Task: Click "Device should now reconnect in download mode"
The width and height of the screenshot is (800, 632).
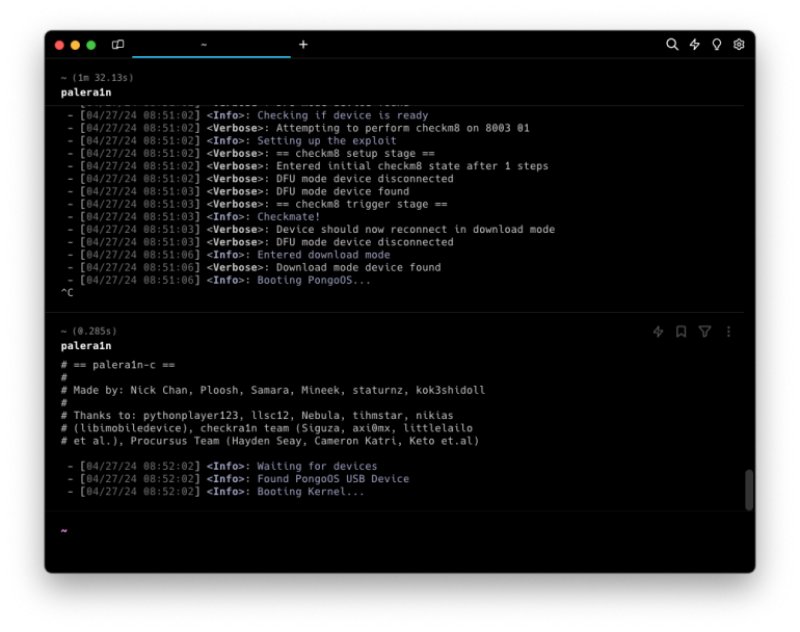Action: tap(311, 230)
